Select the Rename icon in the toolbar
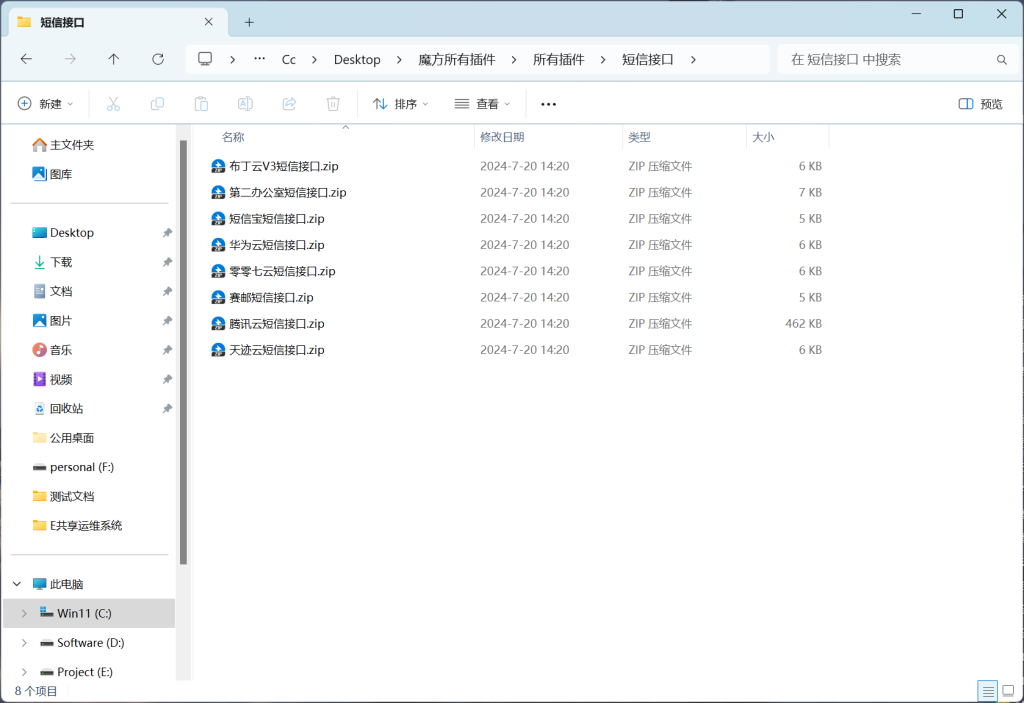Screen dimensions: 1024x703 coord(244,103)
